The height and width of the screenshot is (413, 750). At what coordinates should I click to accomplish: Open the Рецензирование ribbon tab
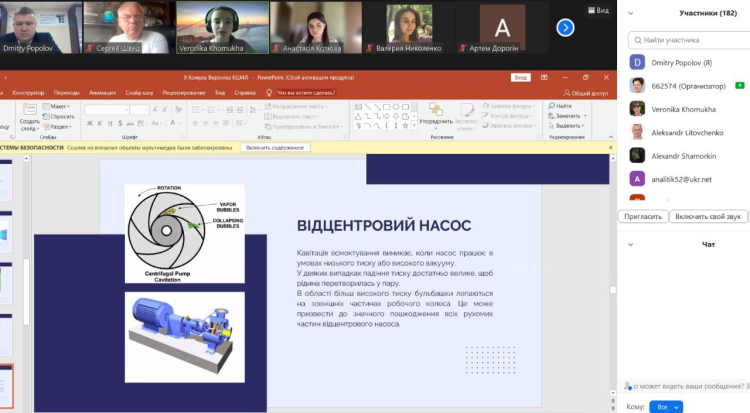pos(184,92)
